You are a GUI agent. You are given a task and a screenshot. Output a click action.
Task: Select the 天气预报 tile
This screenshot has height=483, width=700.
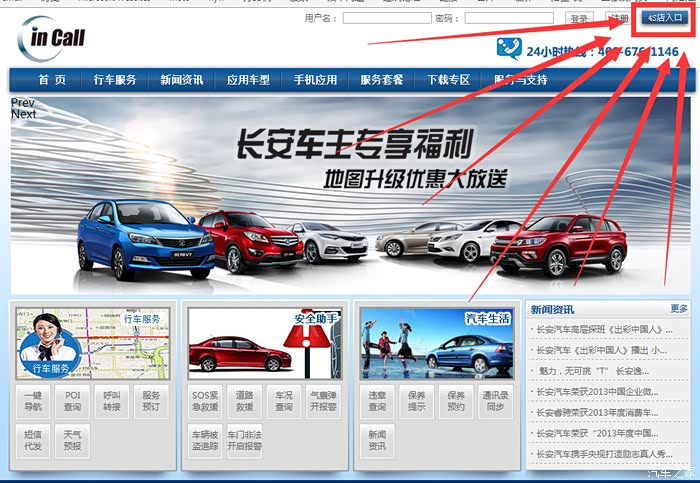click(x=72, y=441)
